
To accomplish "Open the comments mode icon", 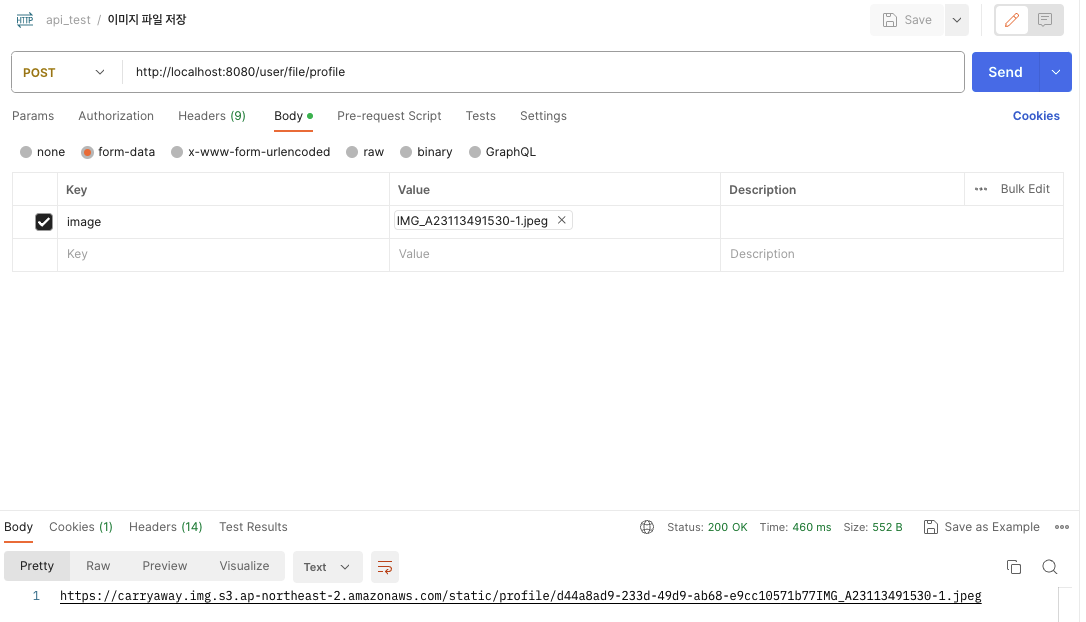I will tap(1044, 20).
